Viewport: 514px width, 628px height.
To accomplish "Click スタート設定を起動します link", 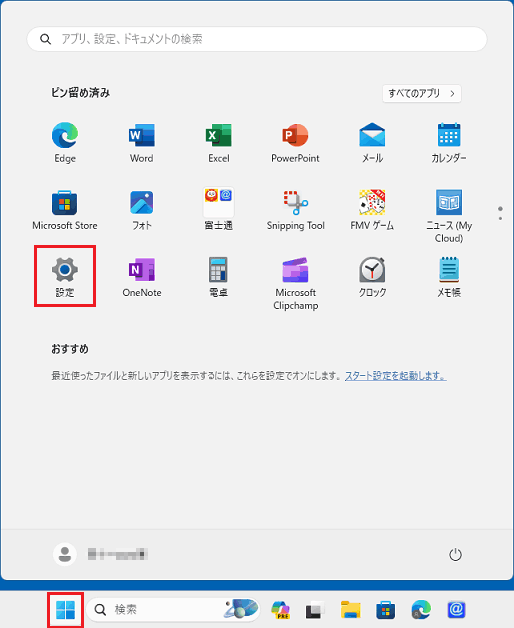I will (x=395, y=376).
